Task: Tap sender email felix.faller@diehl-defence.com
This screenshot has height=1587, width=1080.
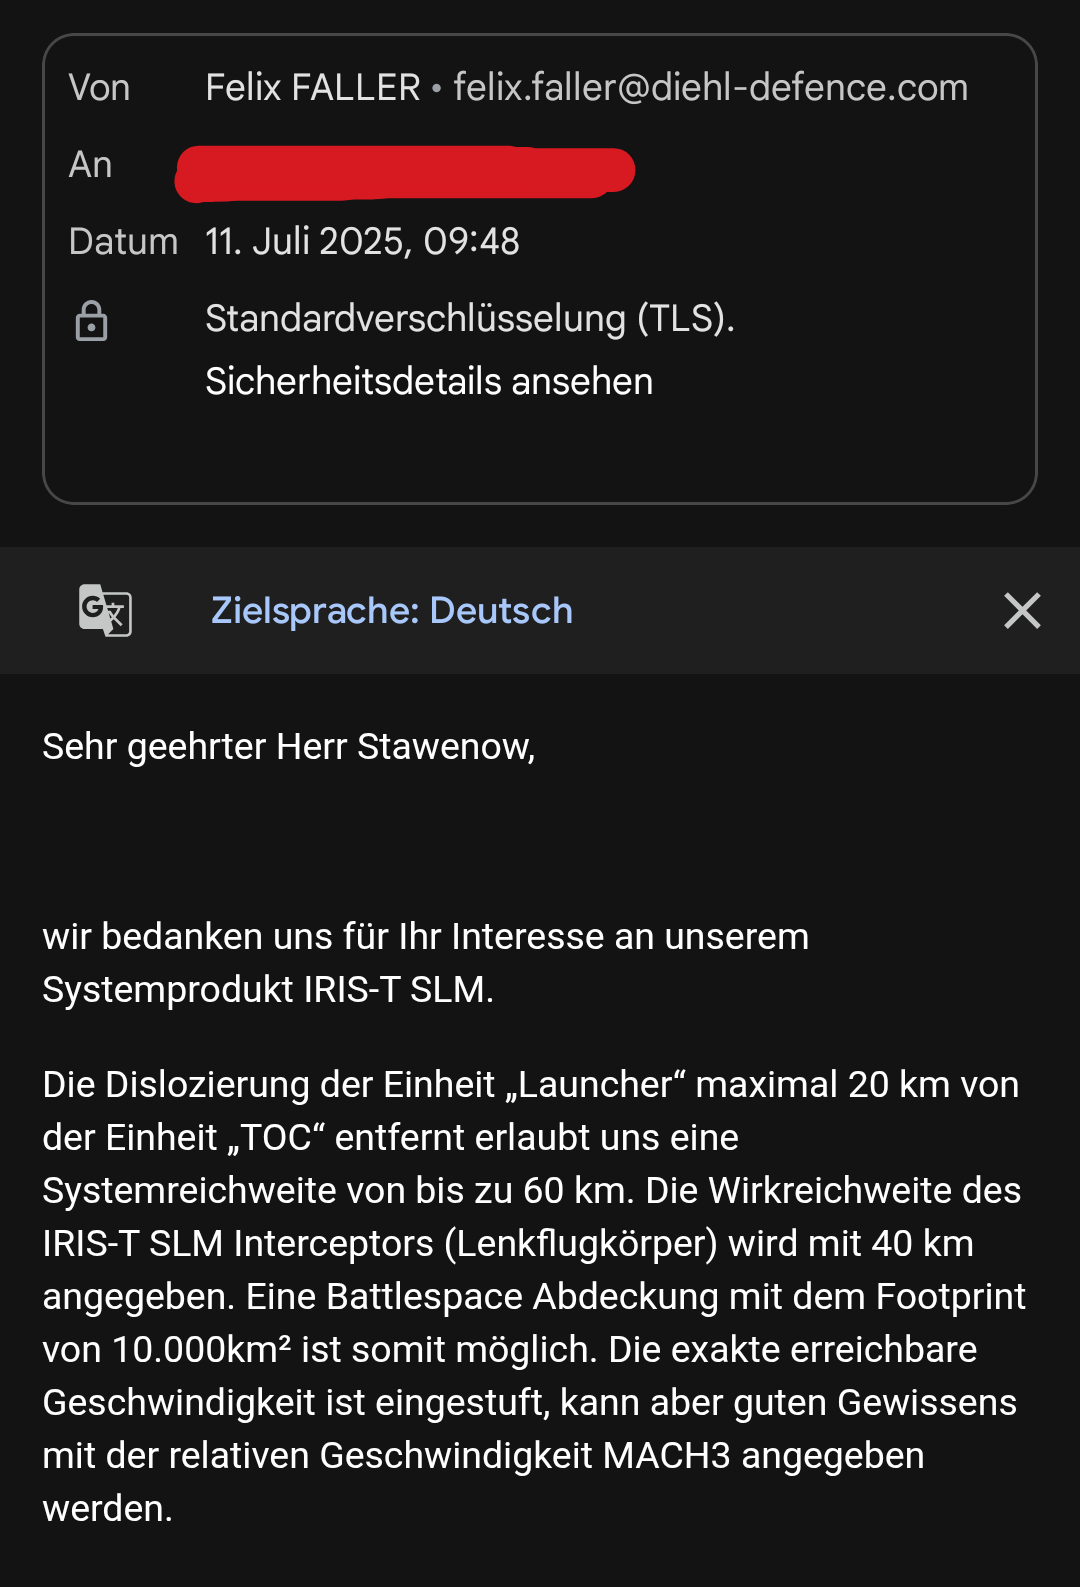Action: (x=710, y=88)
